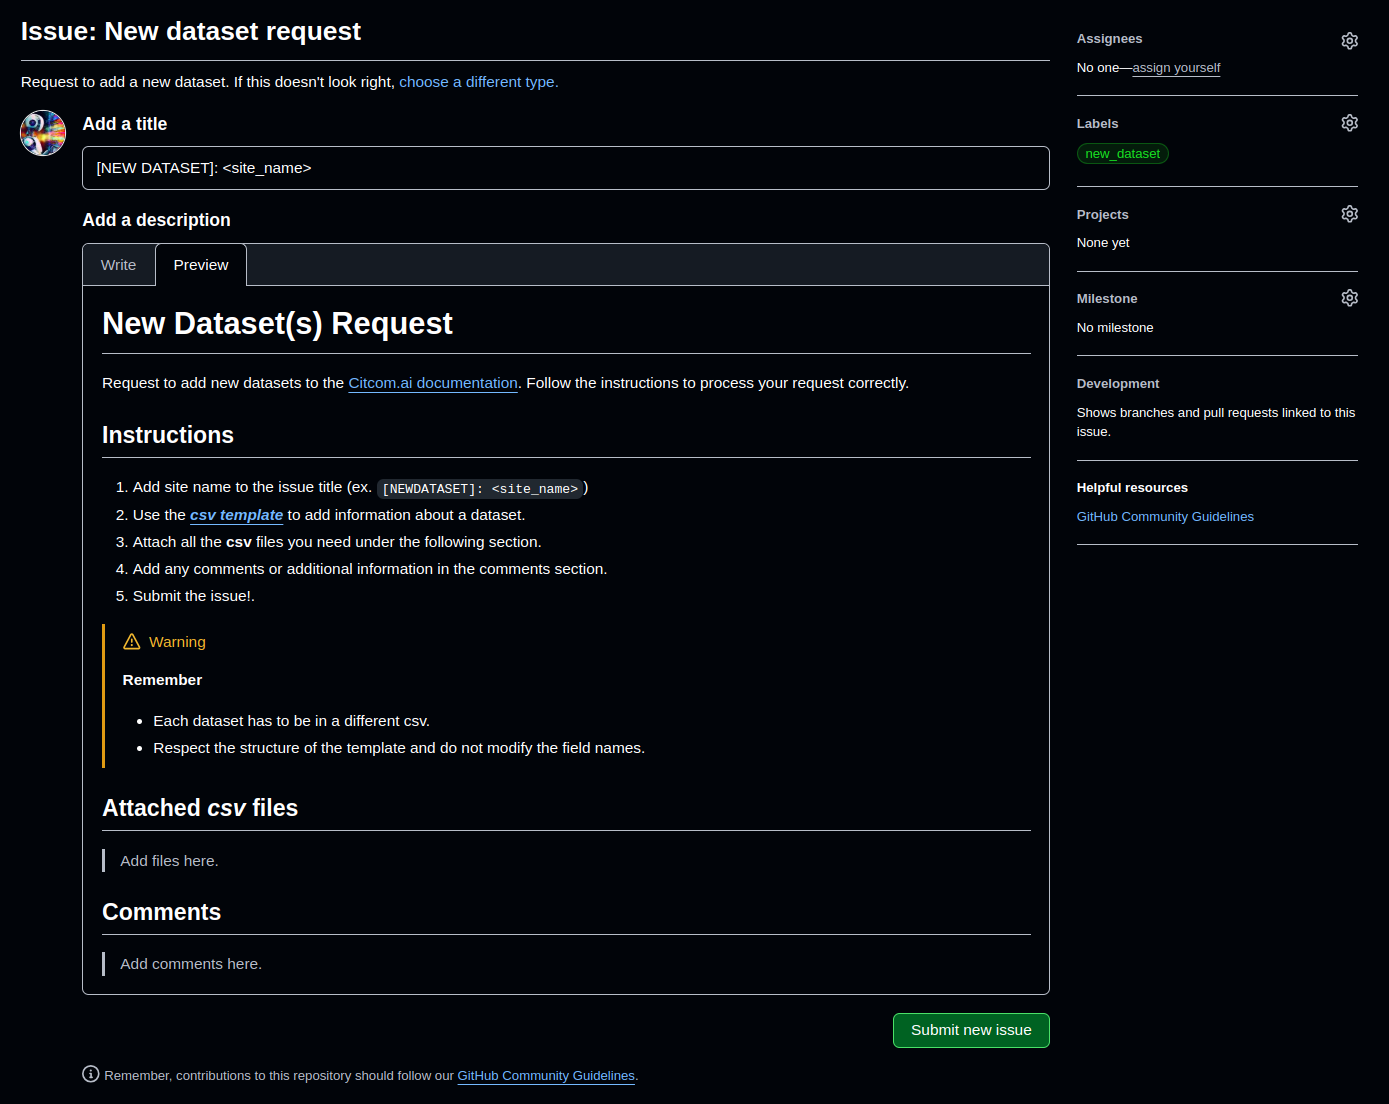Click the 'Attached csv files' heading
Viewport: 1389px width, 1104px height.
coord(200,808)
